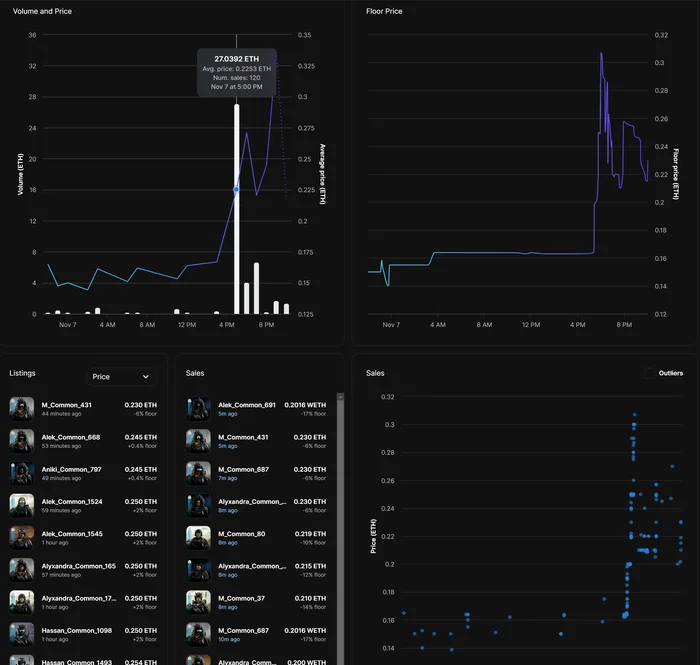Open the Alyxandra_Common_165 listing name
The width and height of the screenshot is (700, 665).
point(79,566)
